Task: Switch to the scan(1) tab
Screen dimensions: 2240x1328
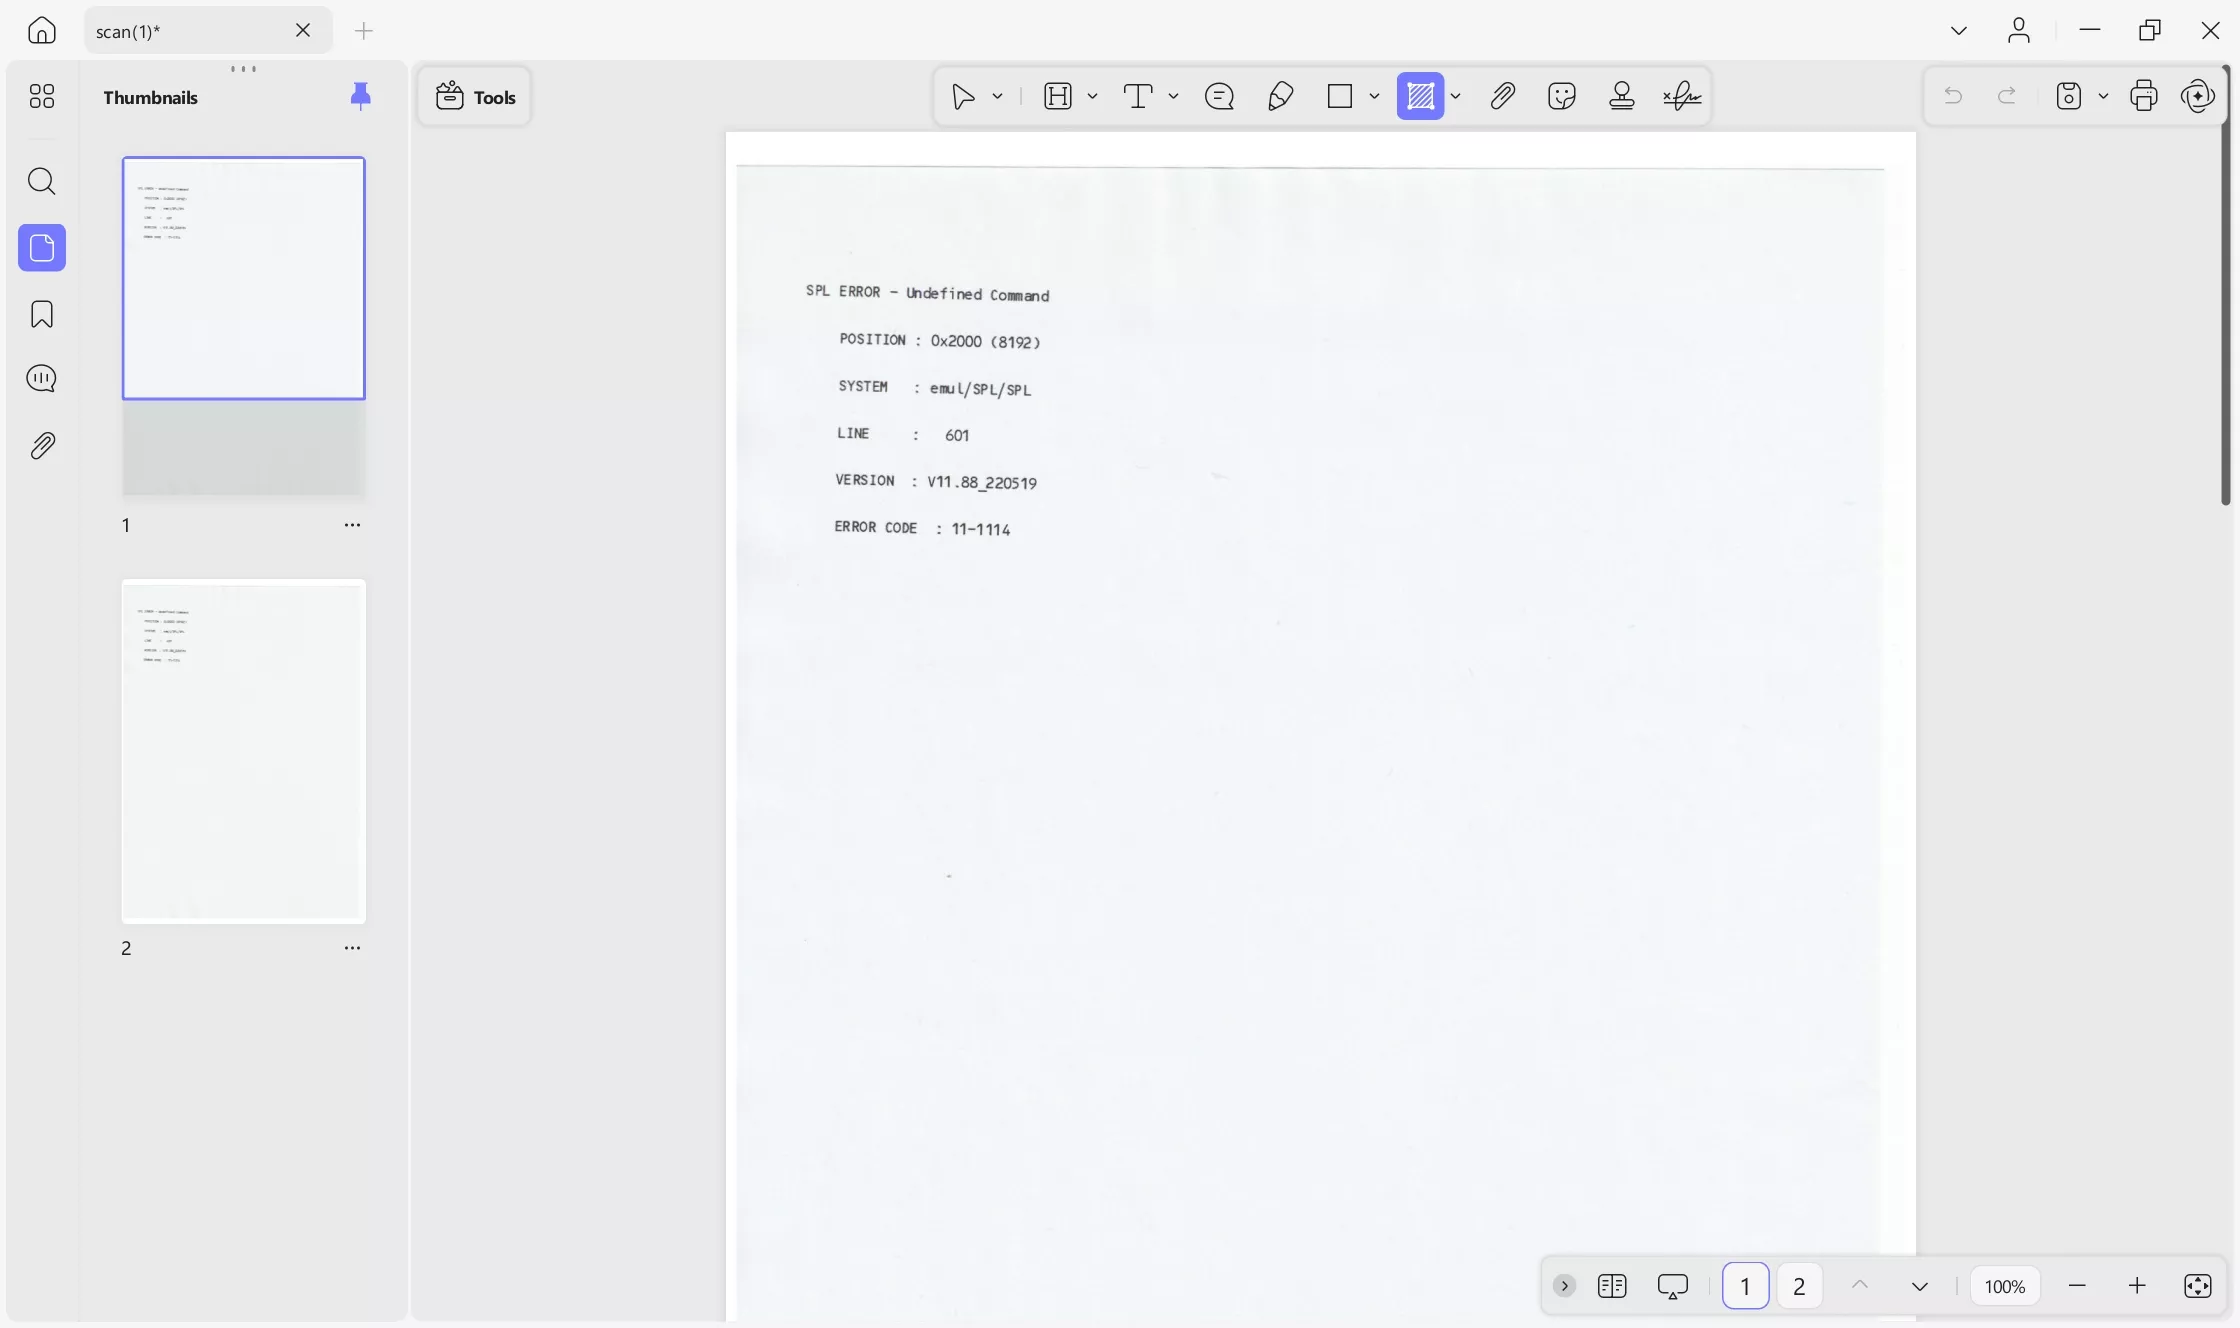Action: point(190,31)
